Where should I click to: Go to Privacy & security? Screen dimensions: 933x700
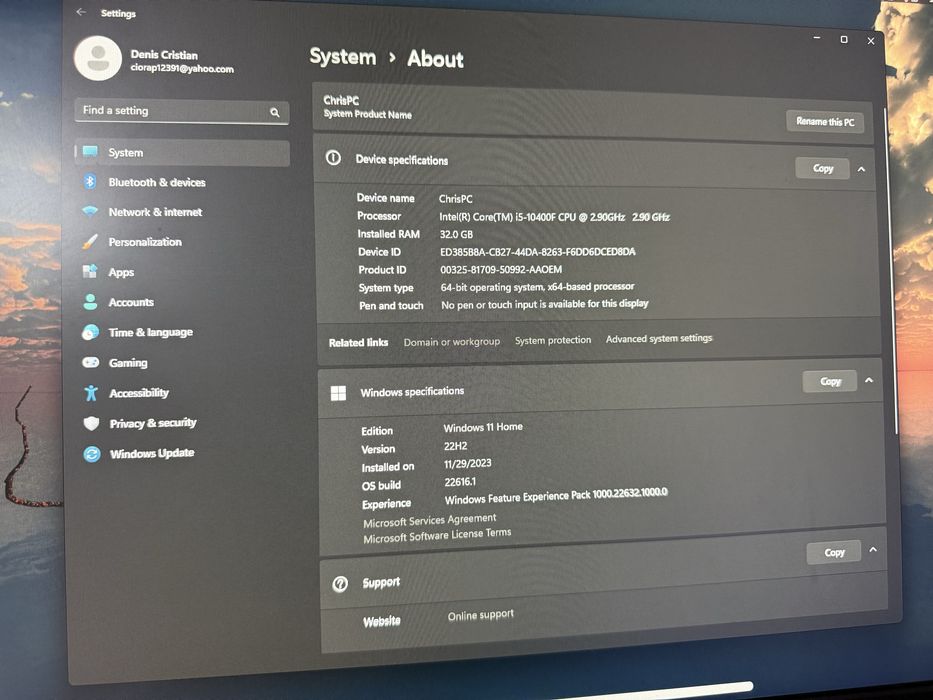(x=153, y=423)
